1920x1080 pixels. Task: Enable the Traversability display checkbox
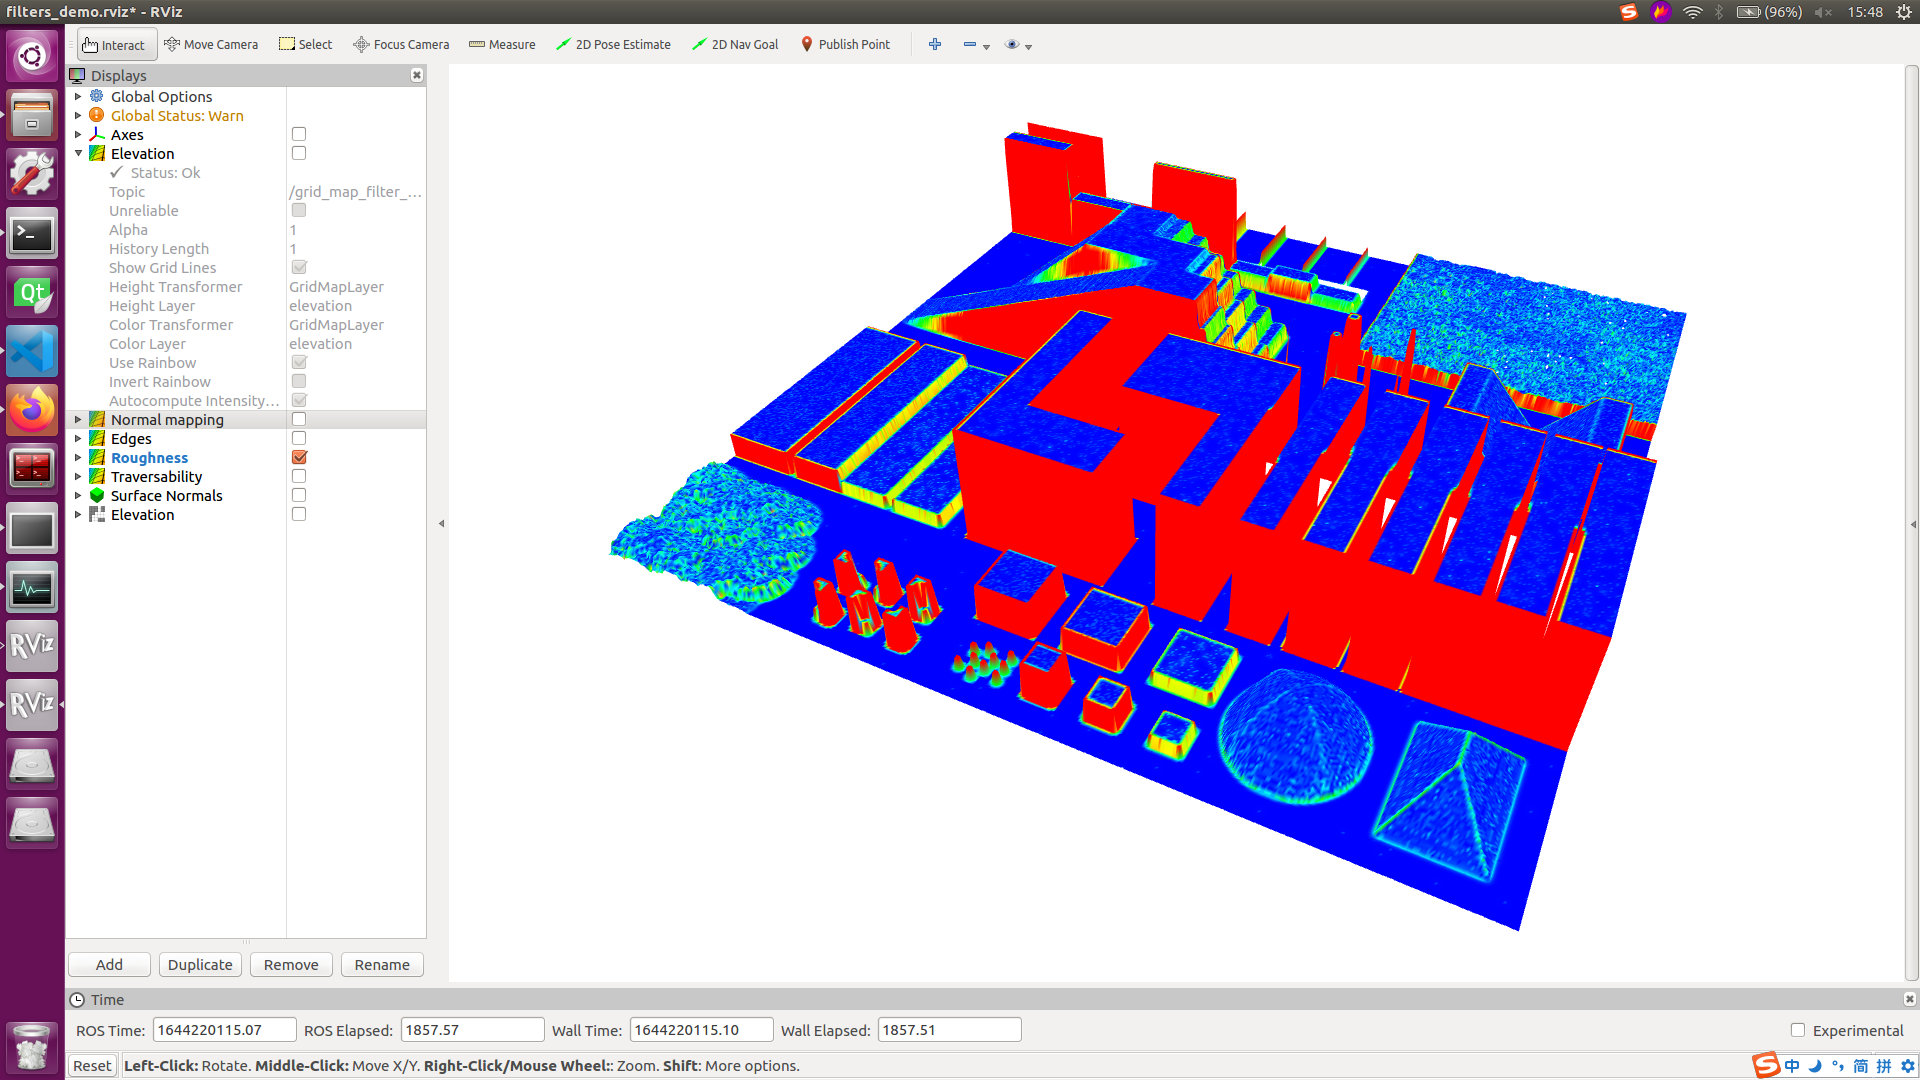pos(299,476)
